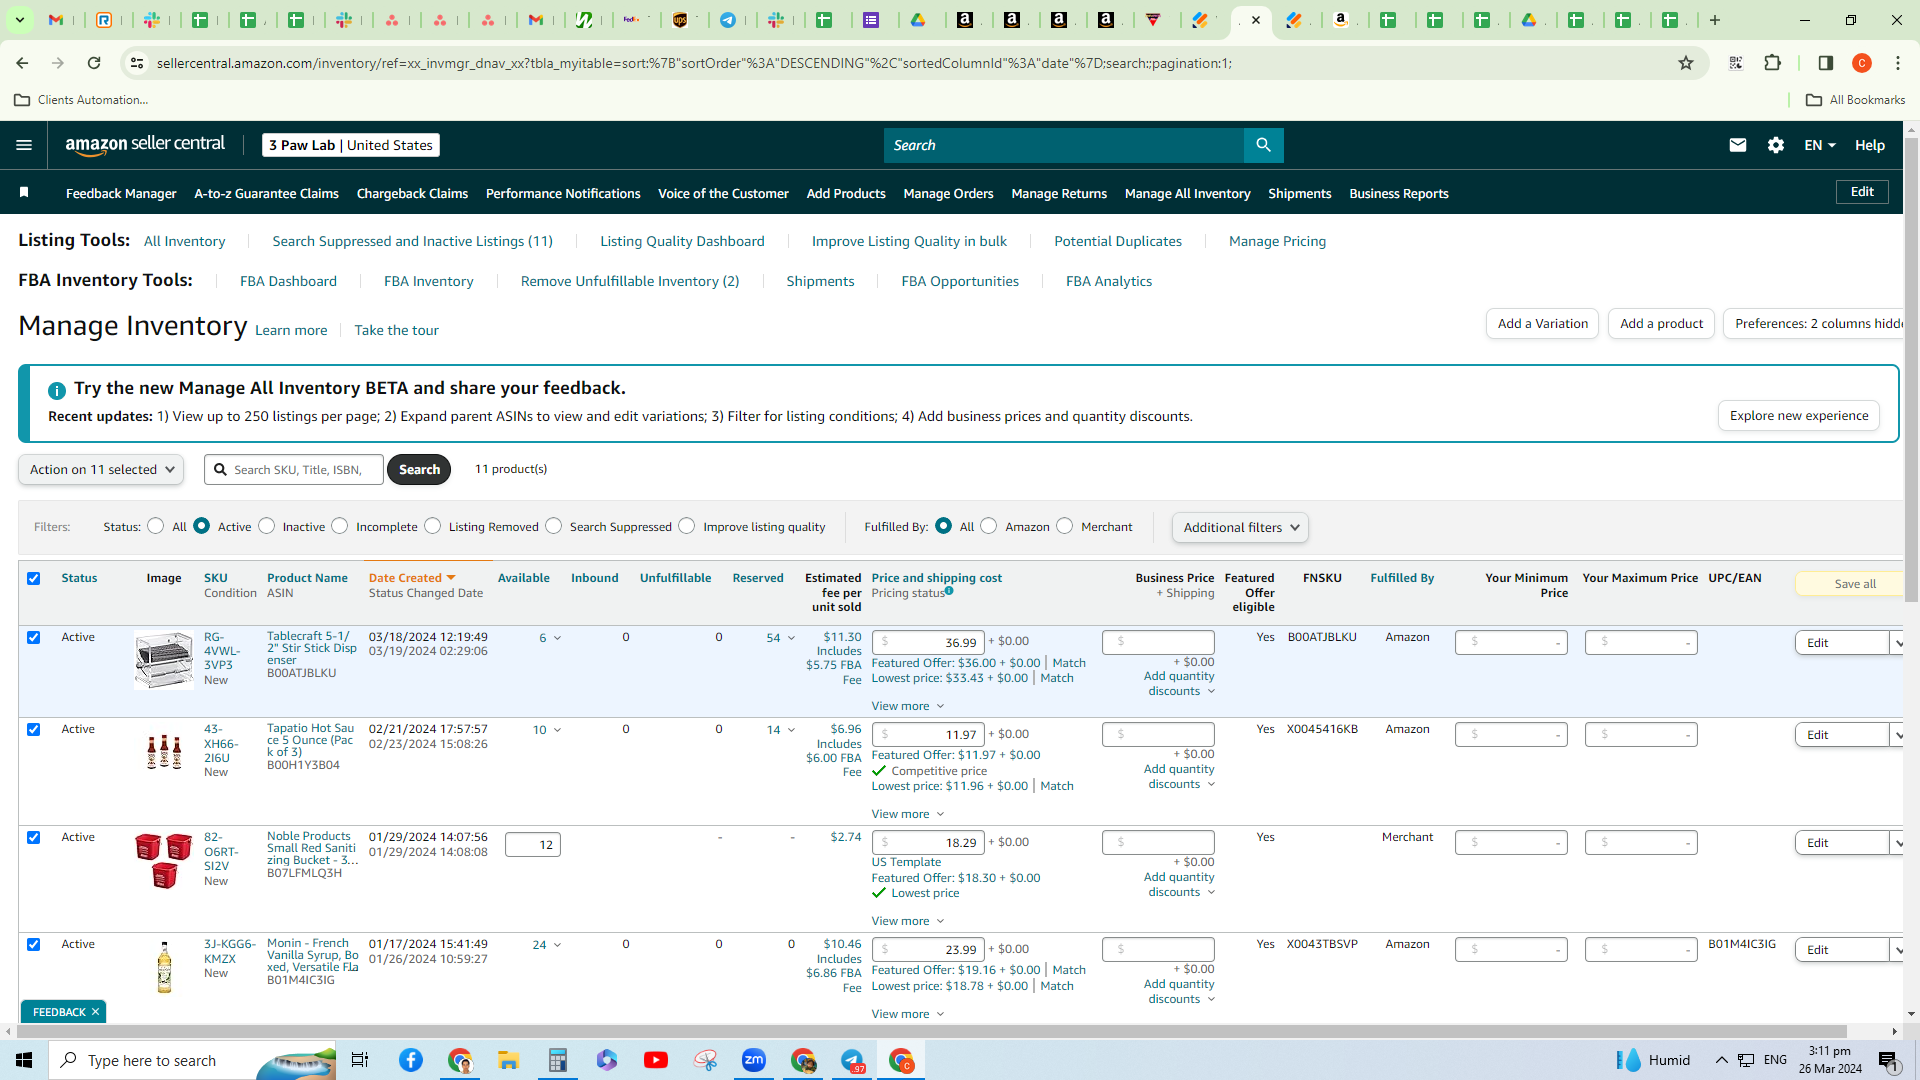
Task: Select Amazon fulfilled-by radio button
Action: [989, 526]
